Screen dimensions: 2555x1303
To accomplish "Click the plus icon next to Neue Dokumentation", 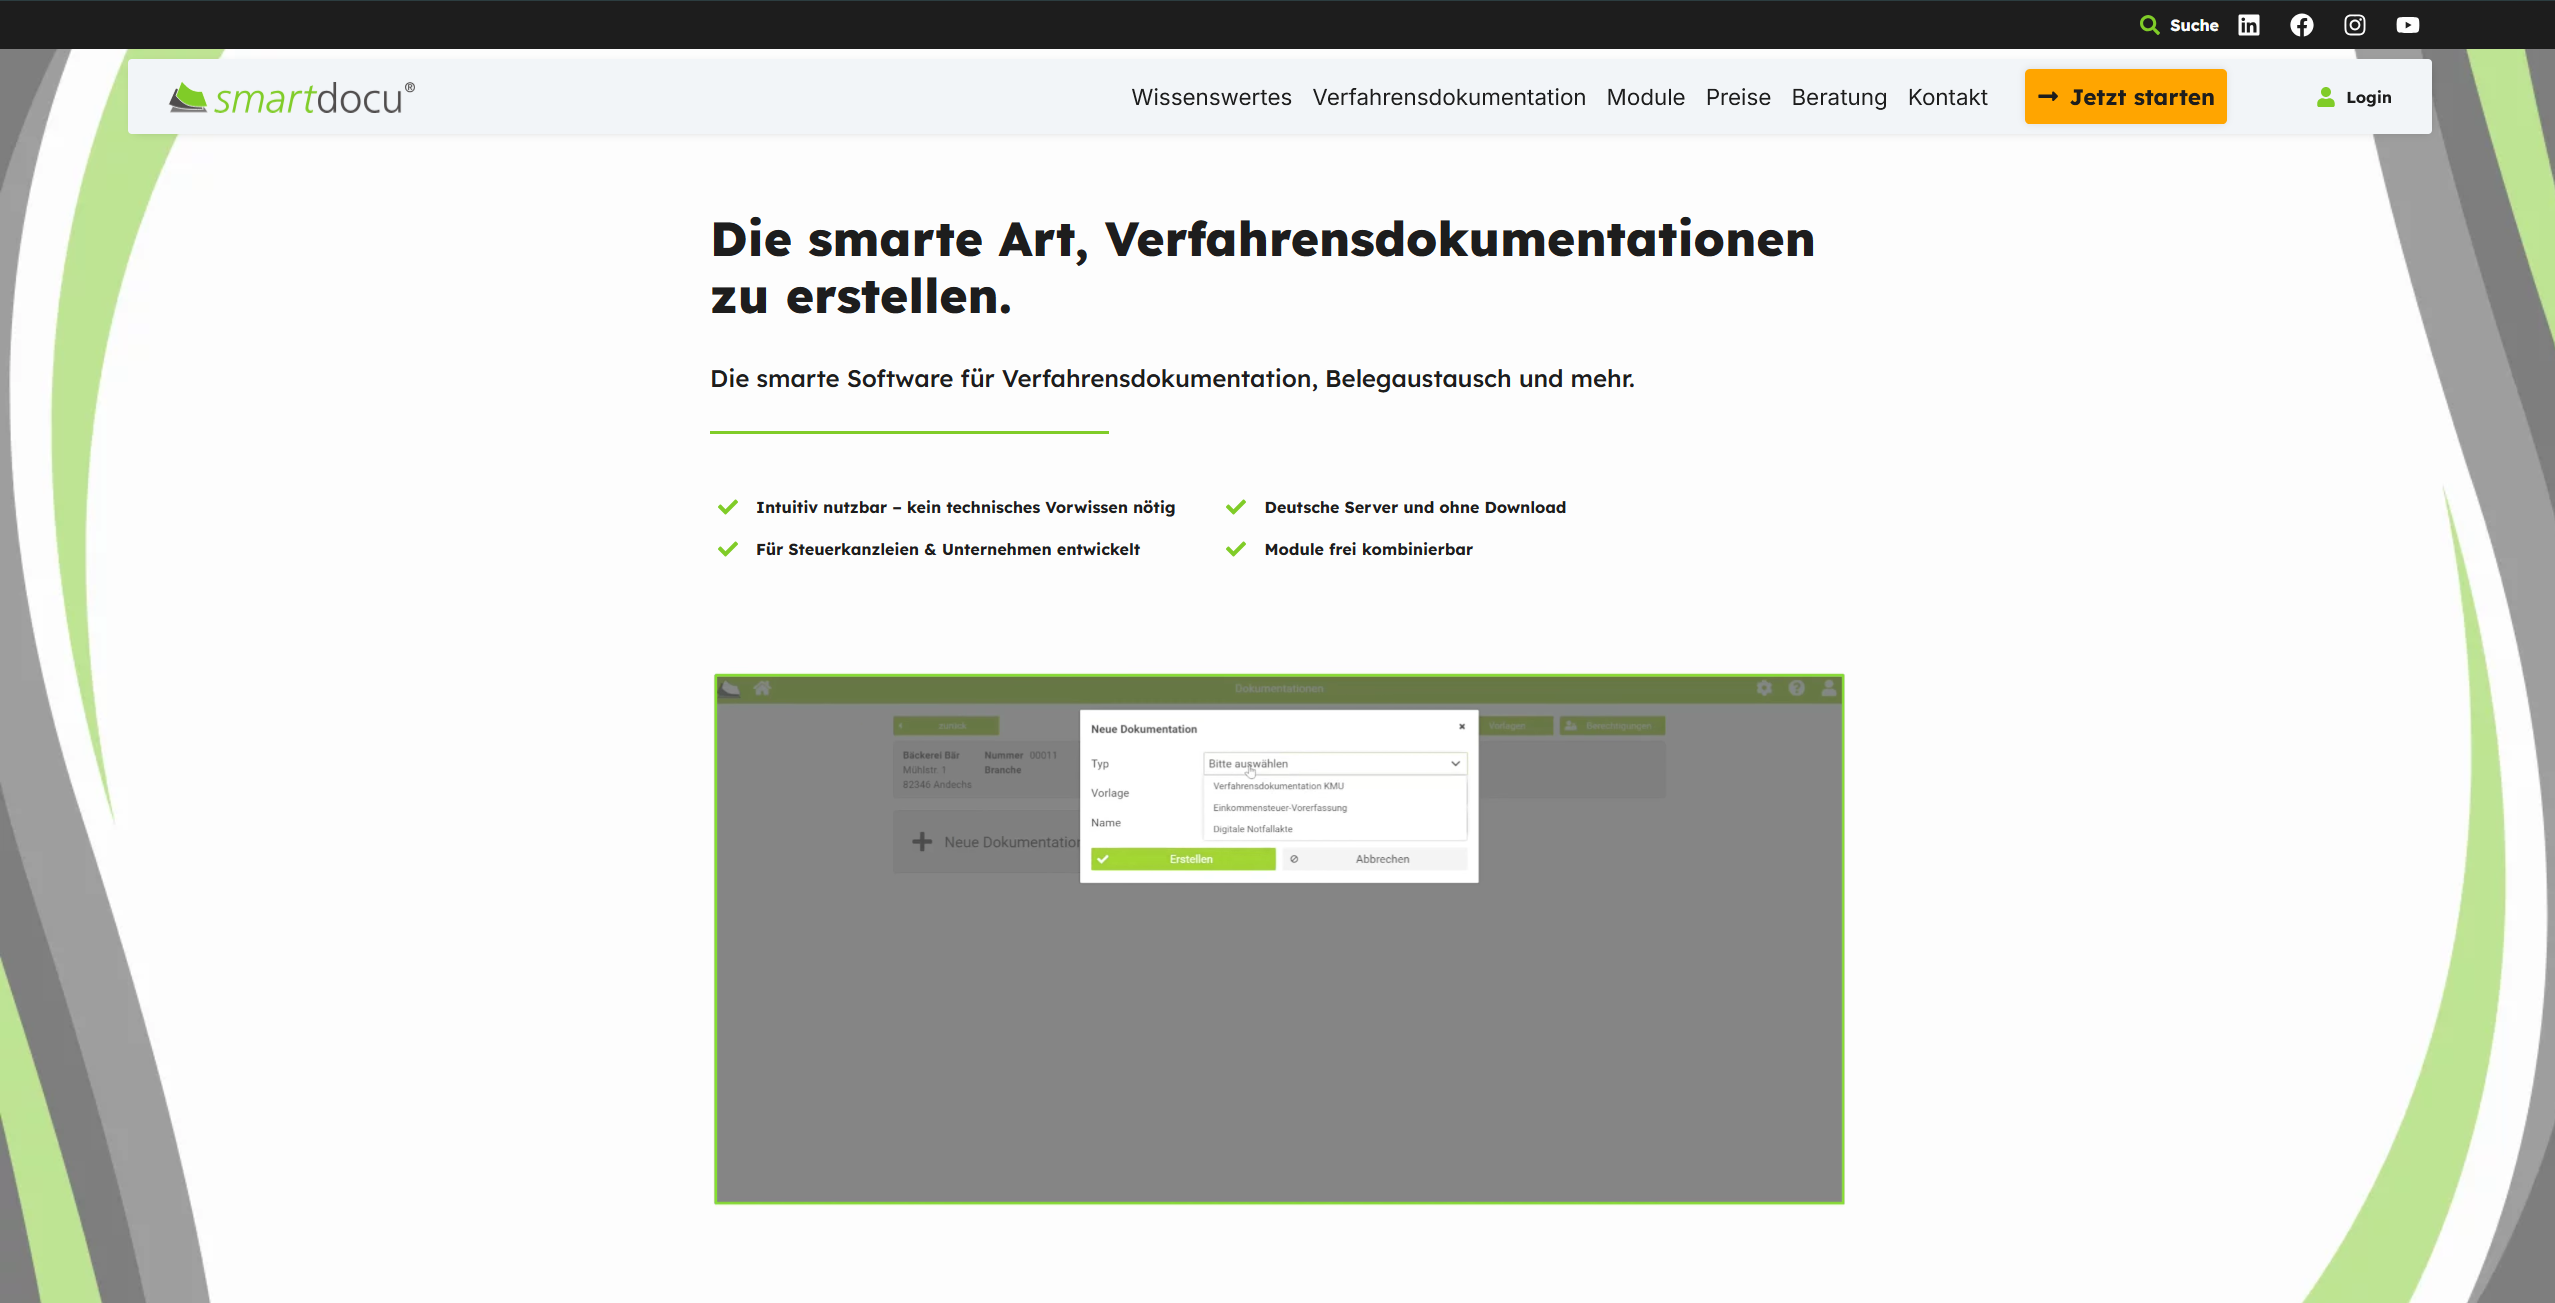I will 921,842.
